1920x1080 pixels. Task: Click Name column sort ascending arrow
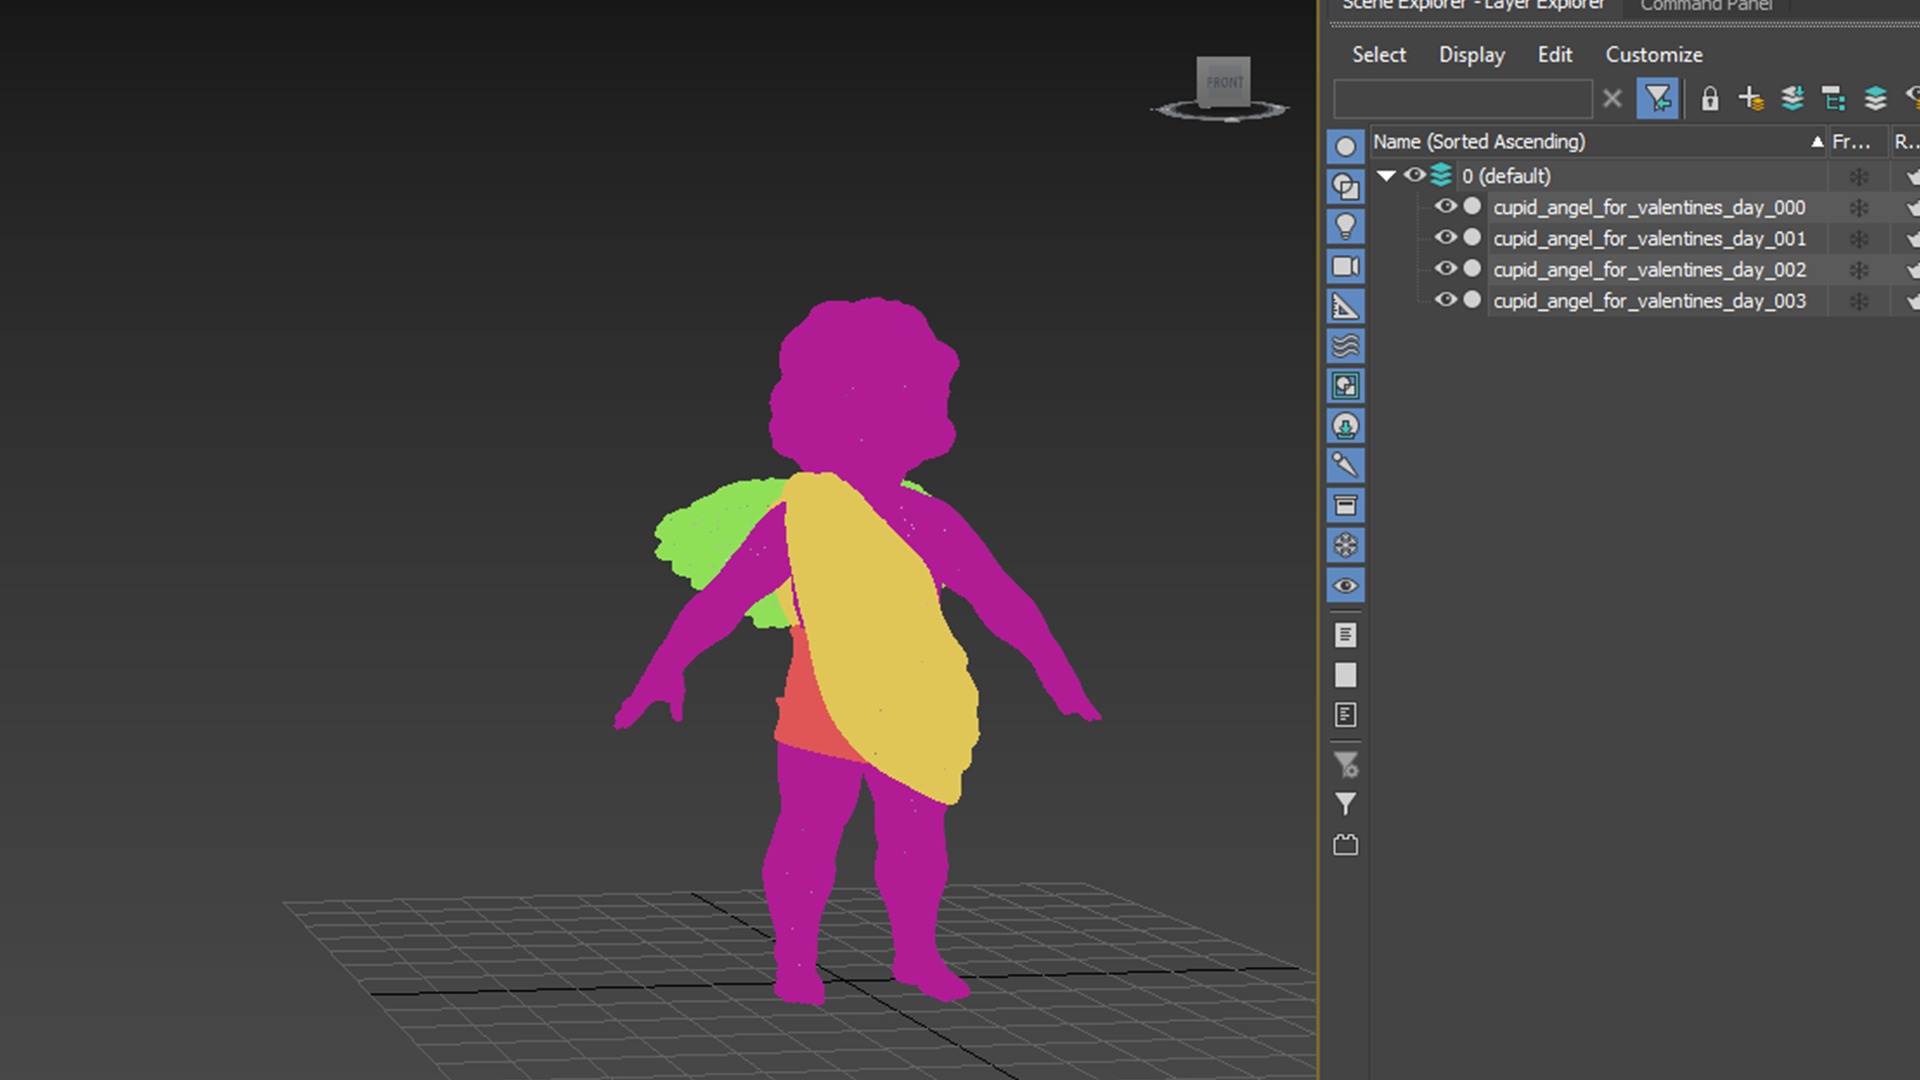(1816, 142)
